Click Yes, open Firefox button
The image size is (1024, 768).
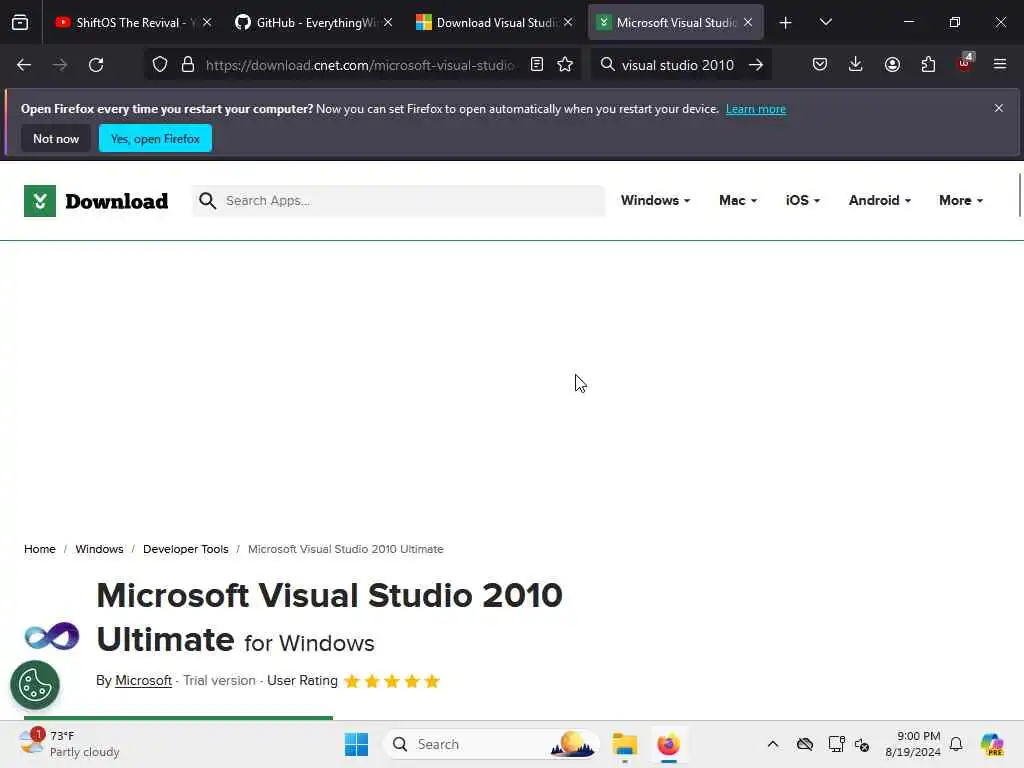[x=155, y=138]
